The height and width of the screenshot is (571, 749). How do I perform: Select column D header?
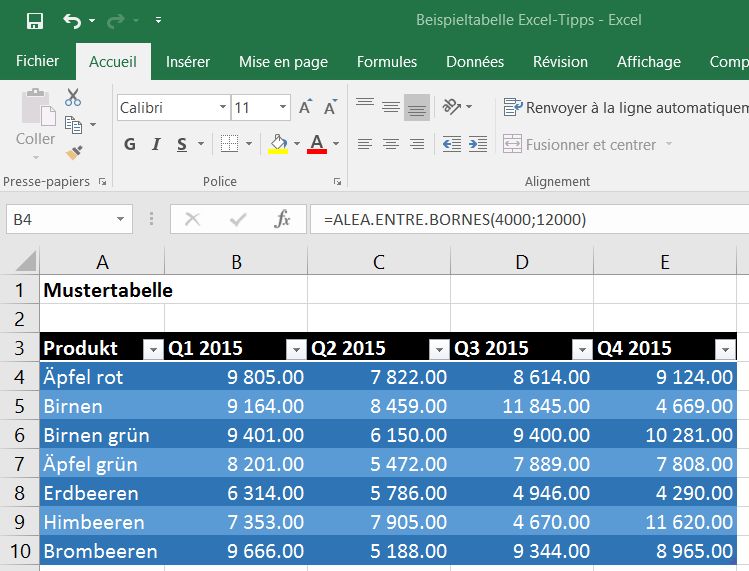pyautogui.click(x=522, y=261)
